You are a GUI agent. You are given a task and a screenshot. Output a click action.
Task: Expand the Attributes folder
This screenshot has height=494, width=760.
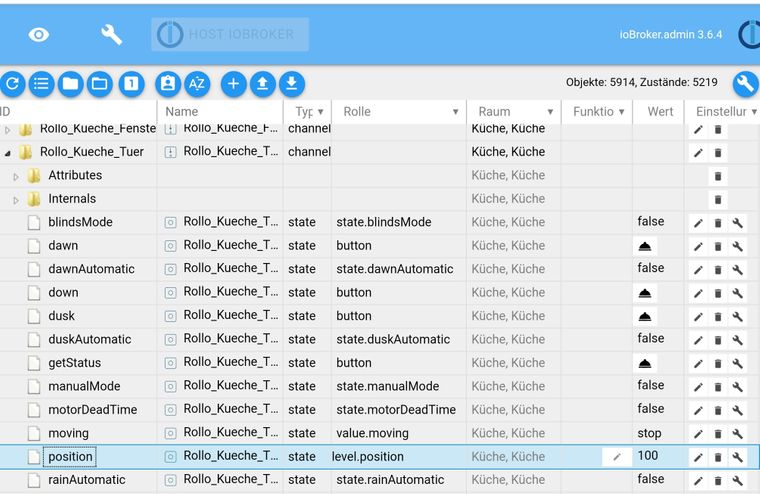(x=16, y=176)
